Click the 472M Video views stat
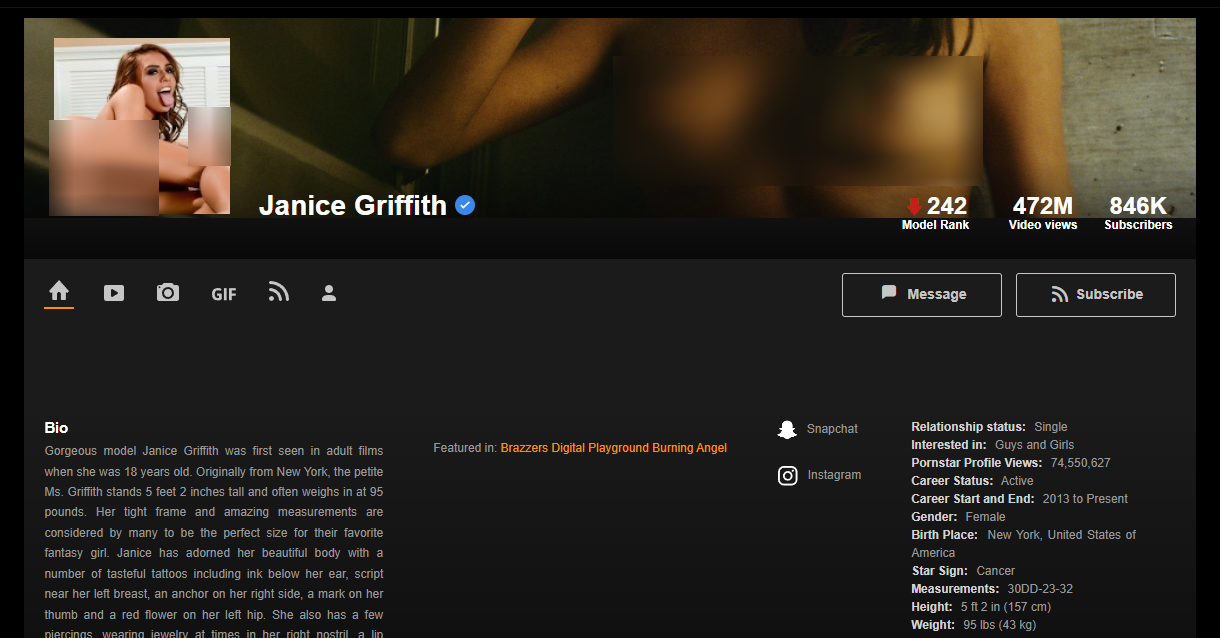 1042,212
